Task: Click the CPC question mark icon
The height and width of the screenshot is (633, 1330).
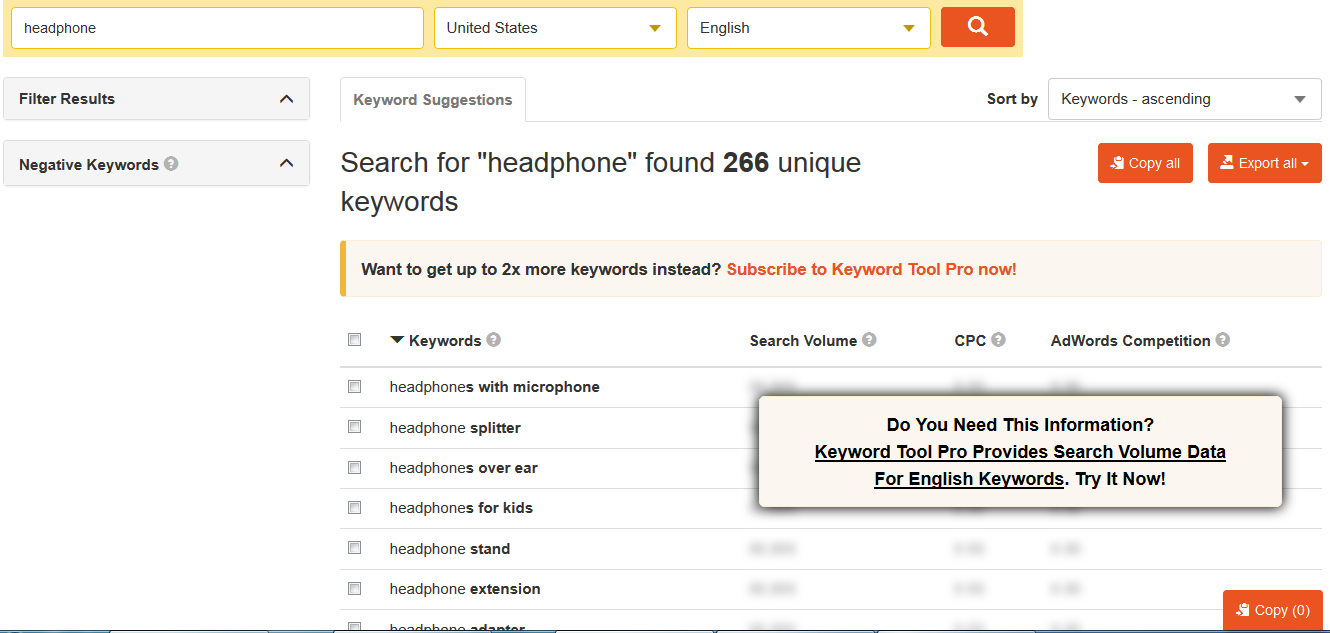Action: click(x=1001, y=340)
